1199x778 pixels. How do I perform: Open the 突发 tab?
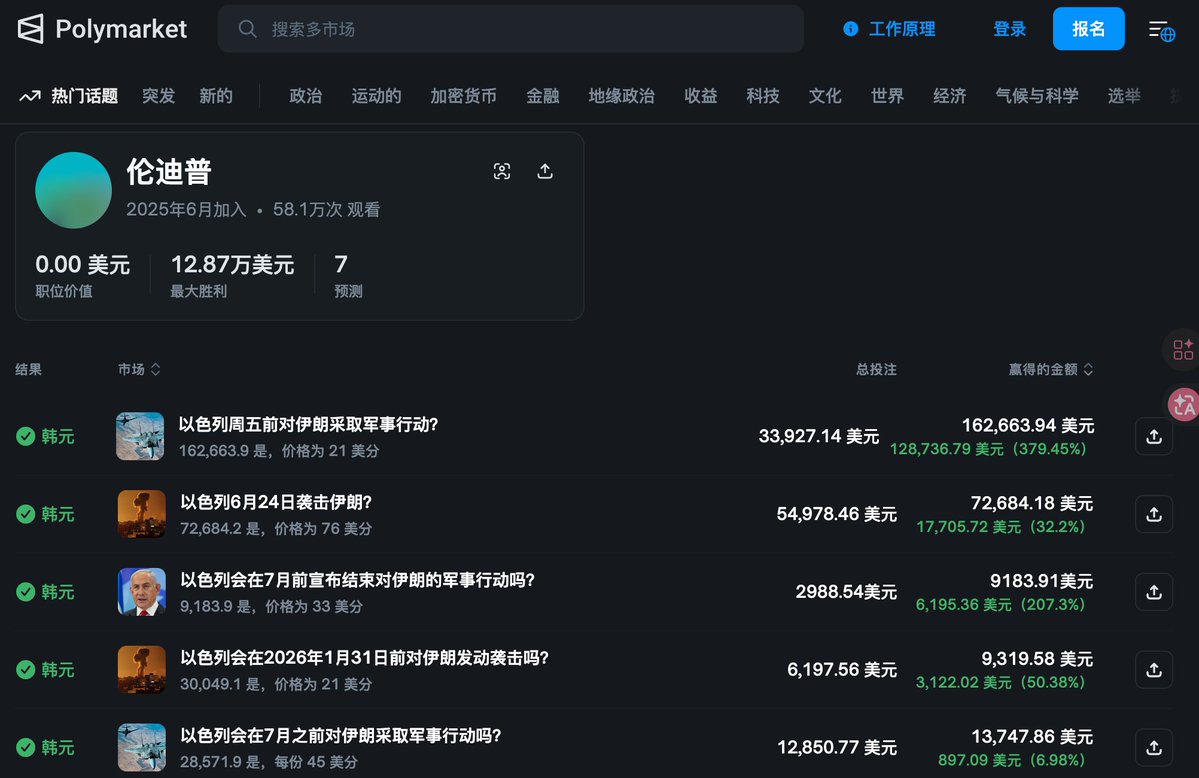[158, 96]
